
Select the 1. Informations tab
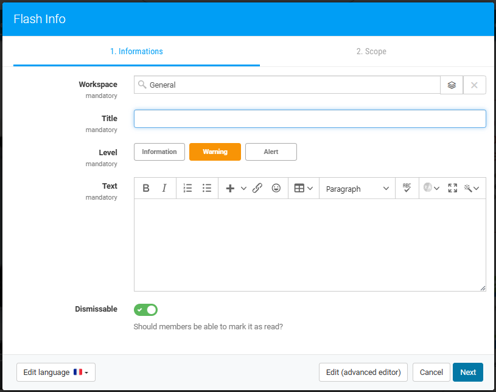(137, 51)
